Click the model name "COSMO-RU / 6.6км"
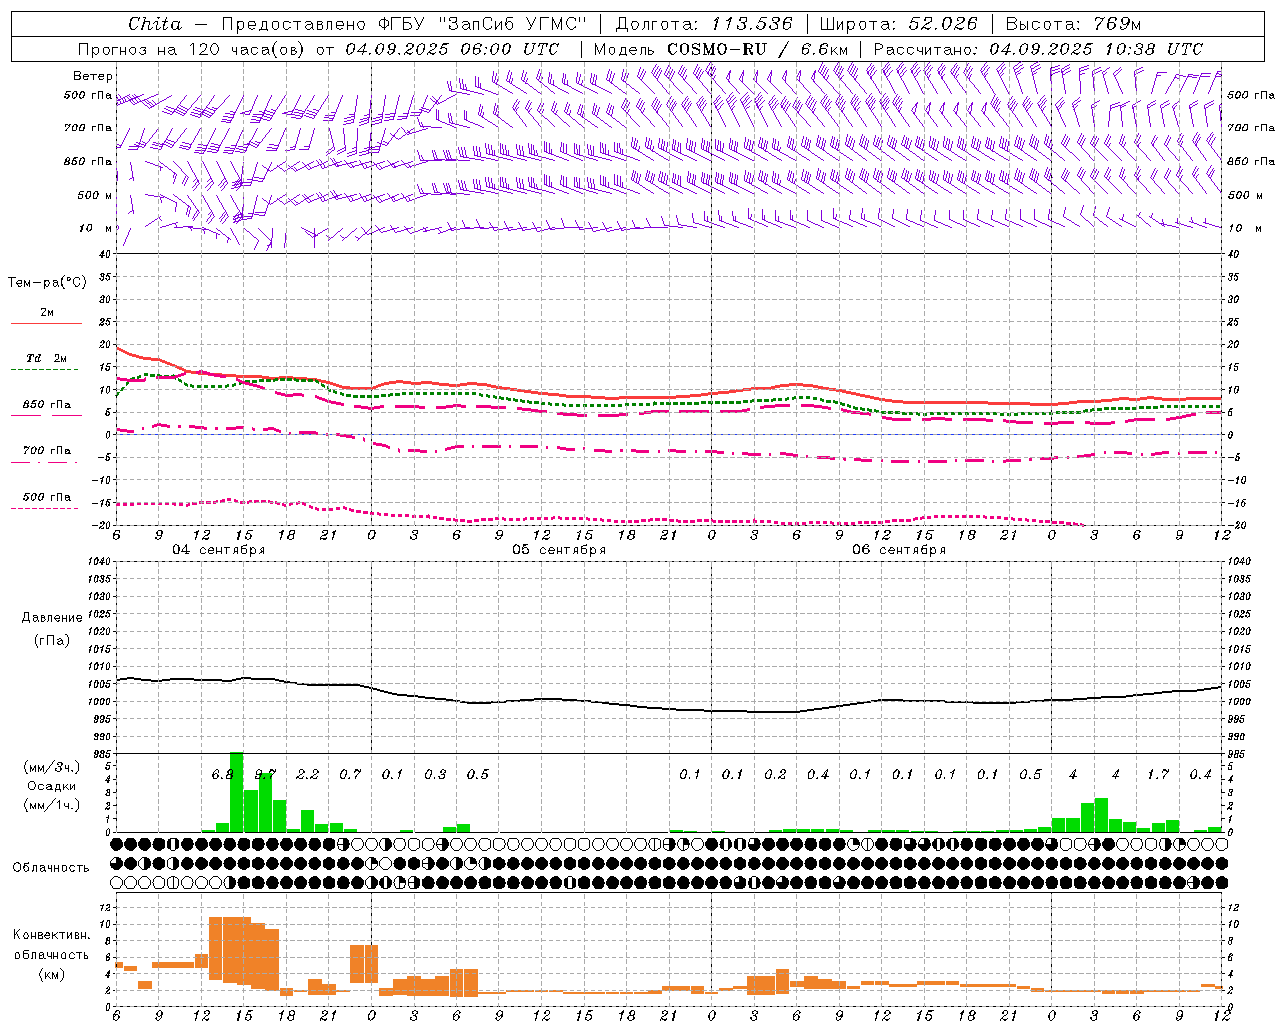 click(x=757, y=49)
